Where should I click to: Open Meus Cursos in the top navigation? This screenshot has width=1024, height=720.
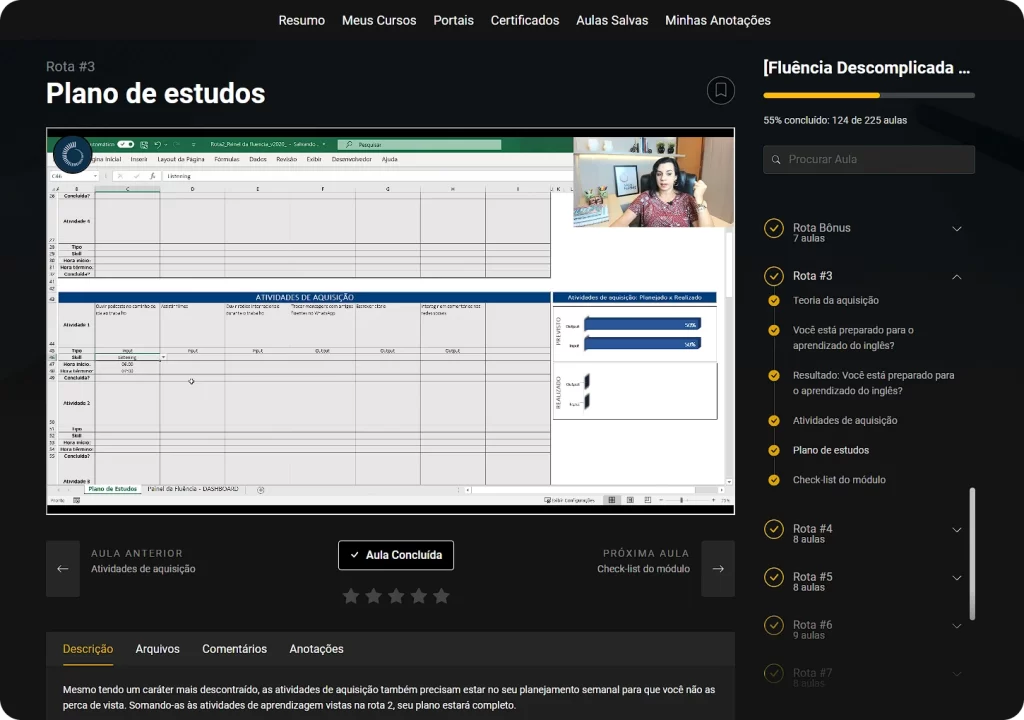(379, 20)
